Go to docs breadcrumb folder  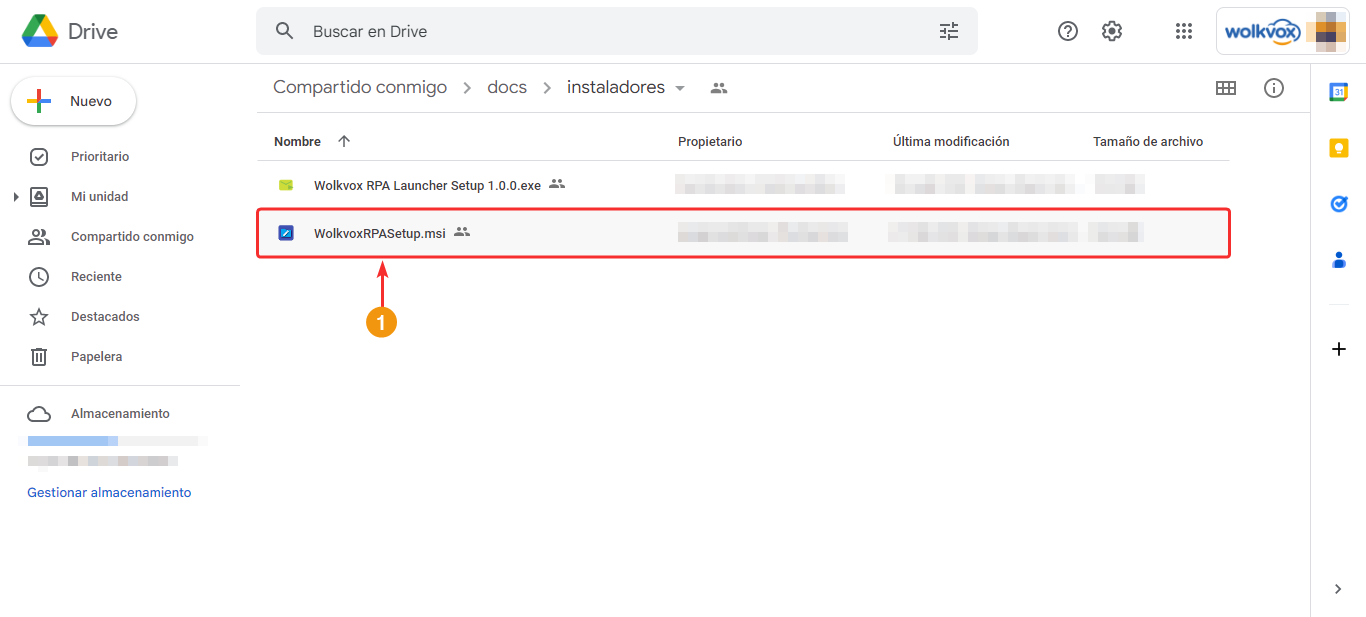click(507, 88)
